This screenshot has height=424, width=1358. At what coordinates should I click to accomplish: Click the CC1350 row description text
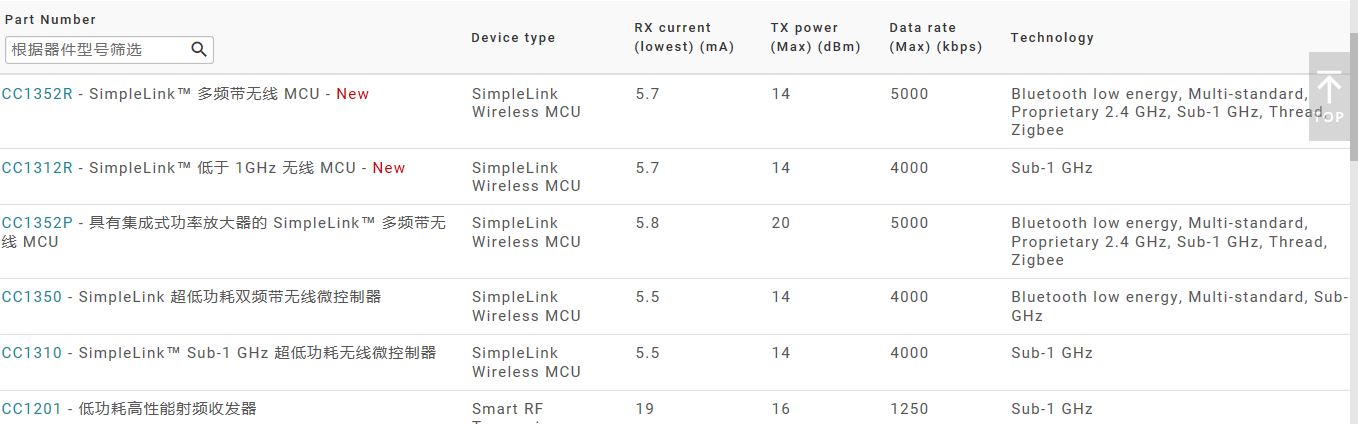click(x=230, y=297)
